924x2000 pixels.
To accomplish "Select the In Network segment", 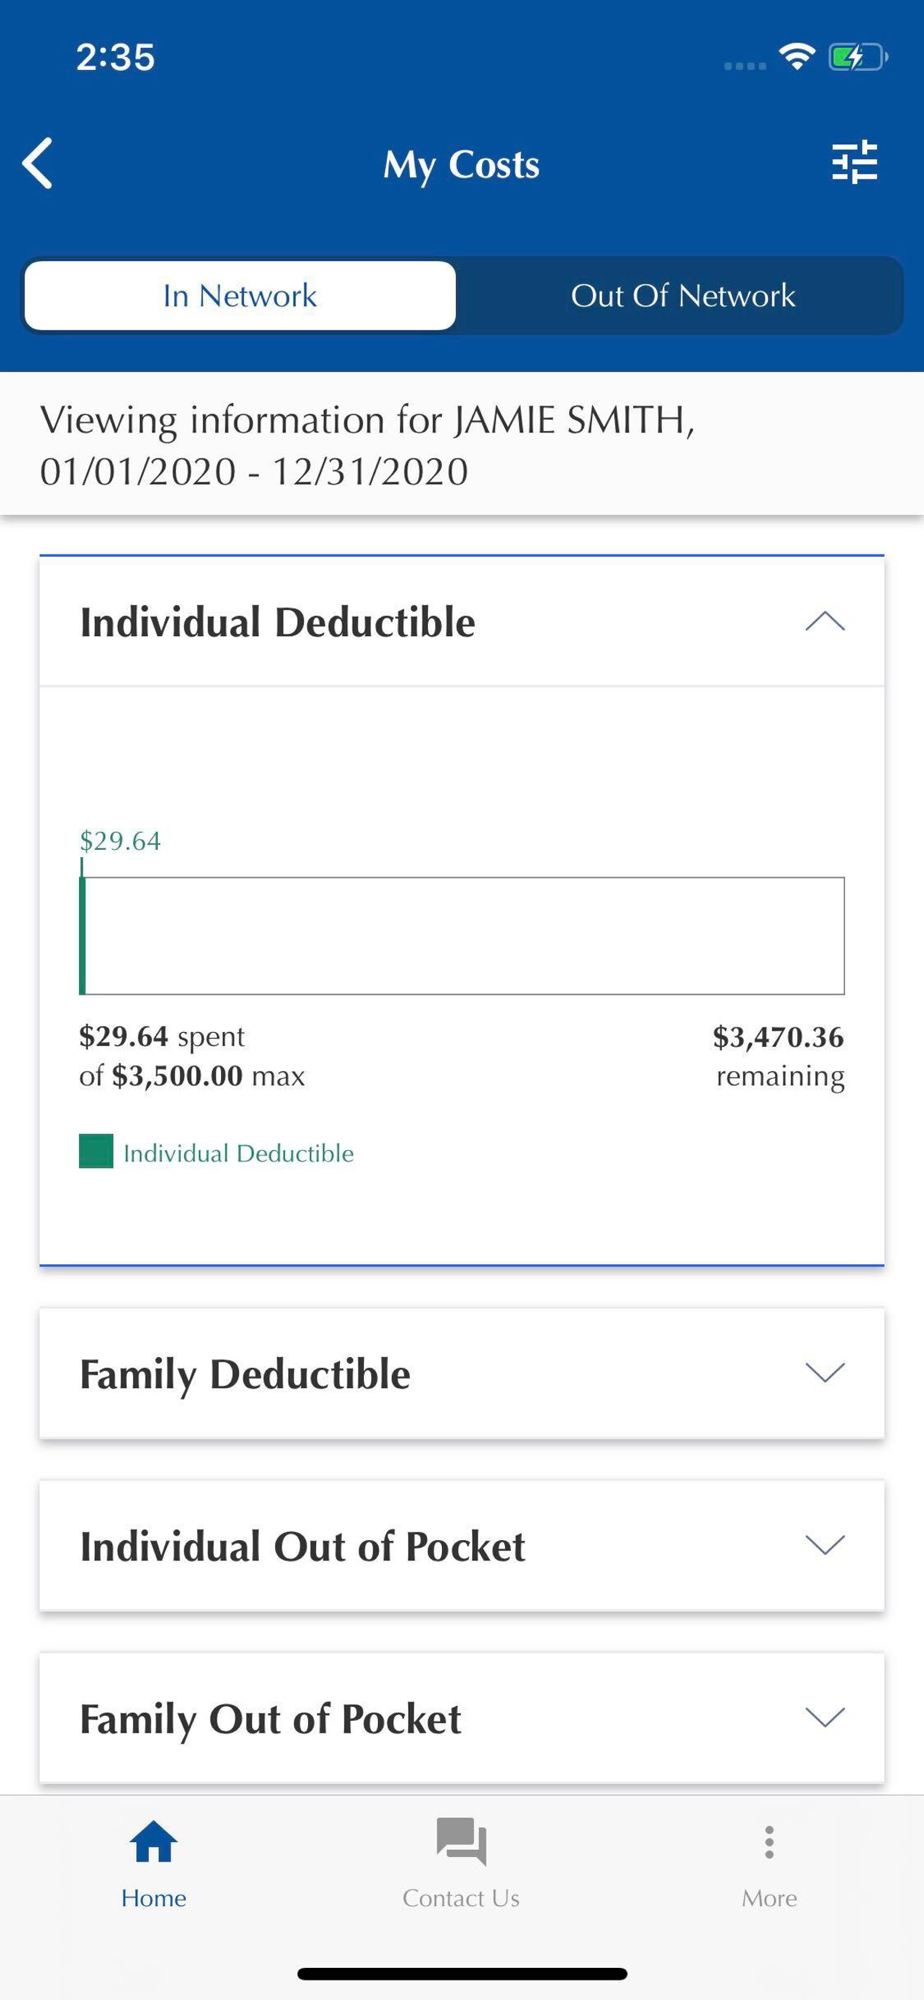I will point(240,295).
